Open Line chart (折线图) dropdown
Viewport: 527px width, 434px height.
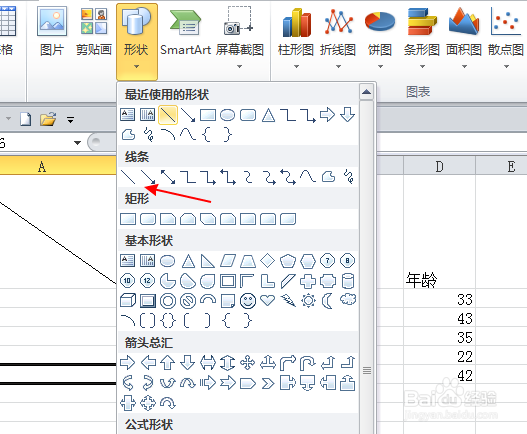338,37
